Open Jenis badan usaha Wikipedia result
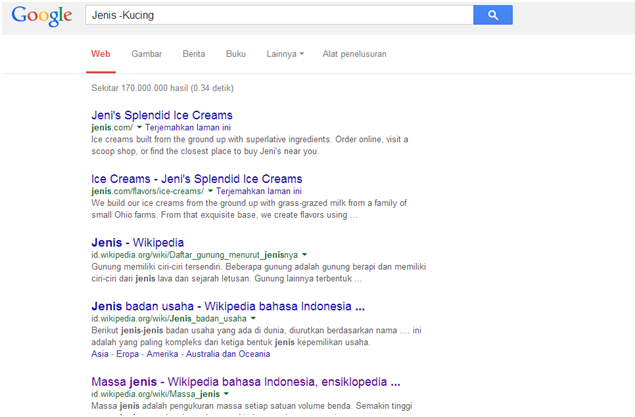This screenshot has height=417, width=635. pos(228,306)
